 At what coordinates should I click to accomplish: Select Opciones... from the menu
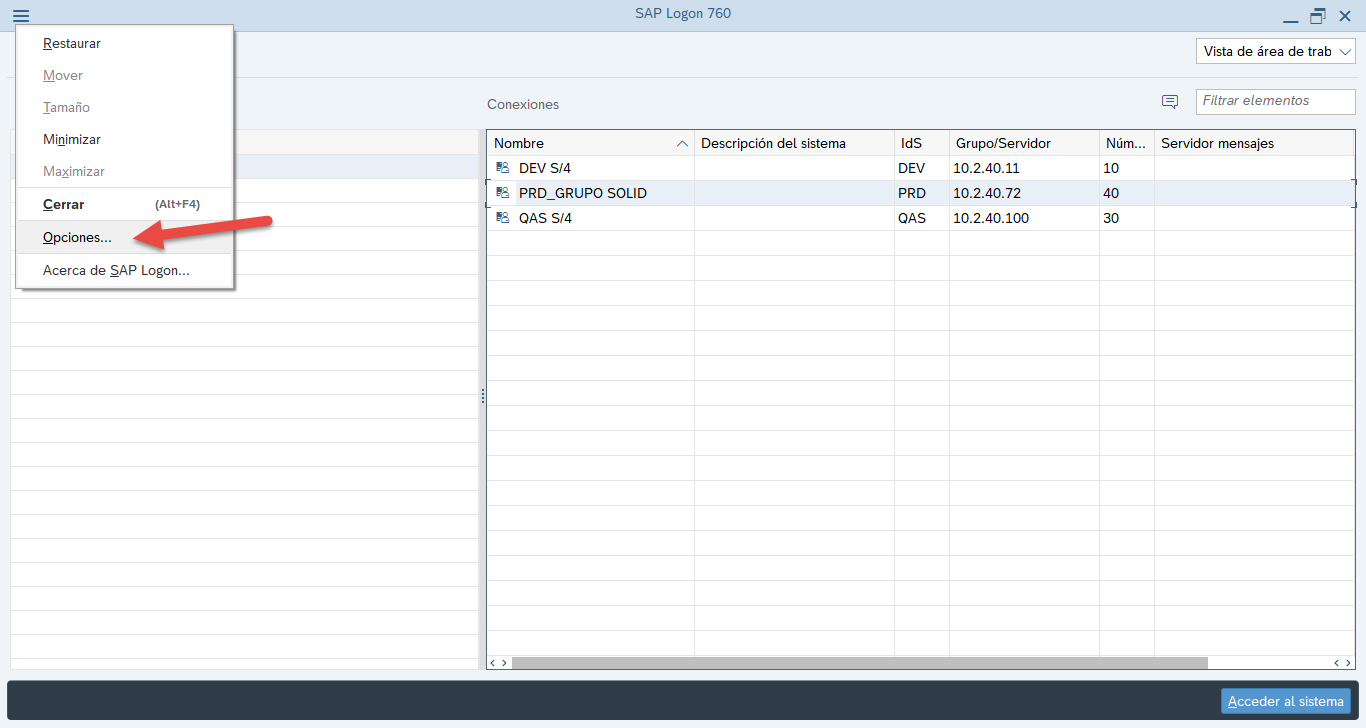pyautogui.click(x=77, y=238)
